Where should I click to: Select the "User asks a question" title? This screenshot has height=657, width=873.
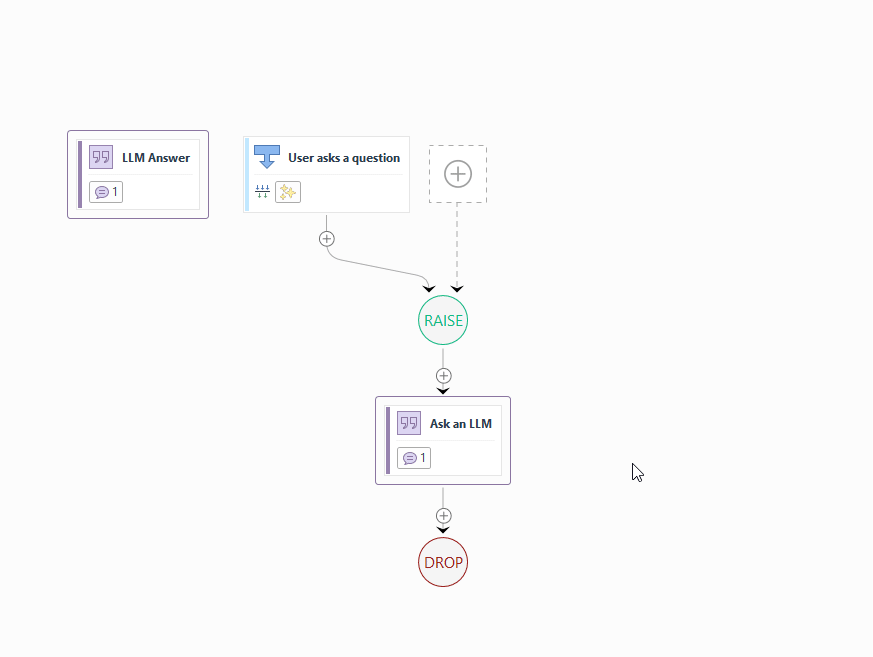(x=344, y=158)
